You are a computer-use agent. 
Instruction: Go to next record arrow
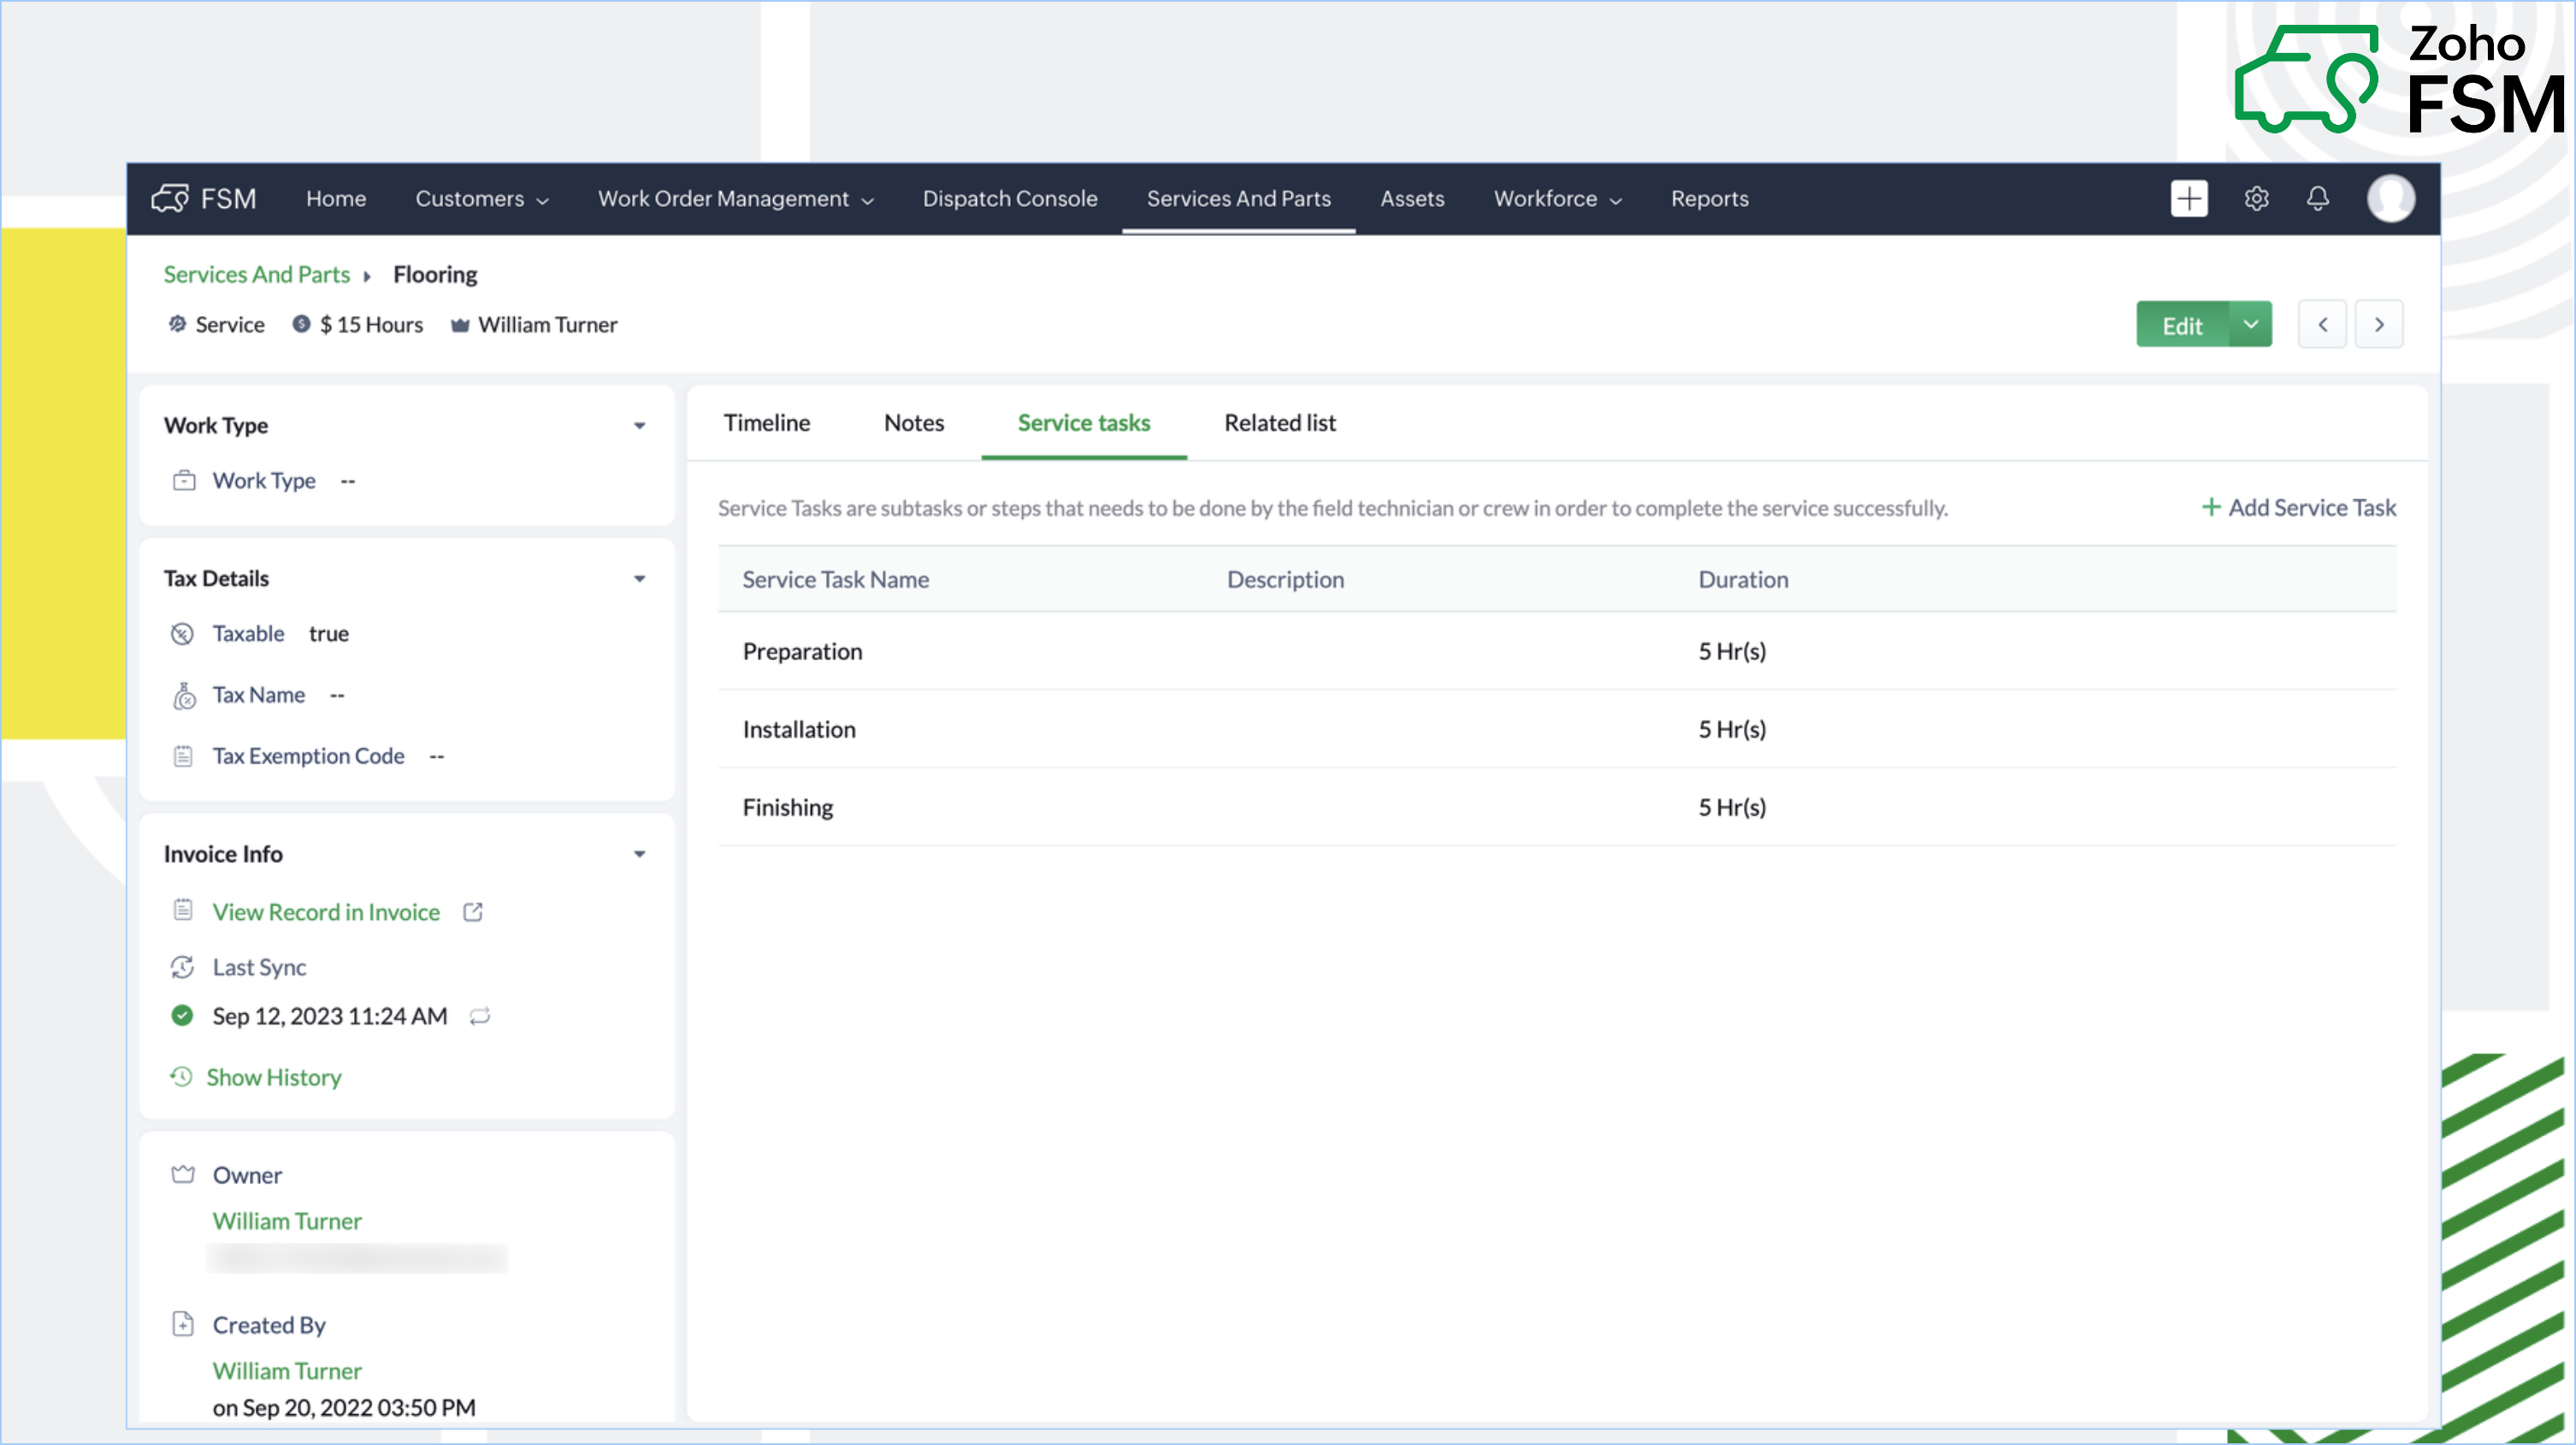(2379, 324)
